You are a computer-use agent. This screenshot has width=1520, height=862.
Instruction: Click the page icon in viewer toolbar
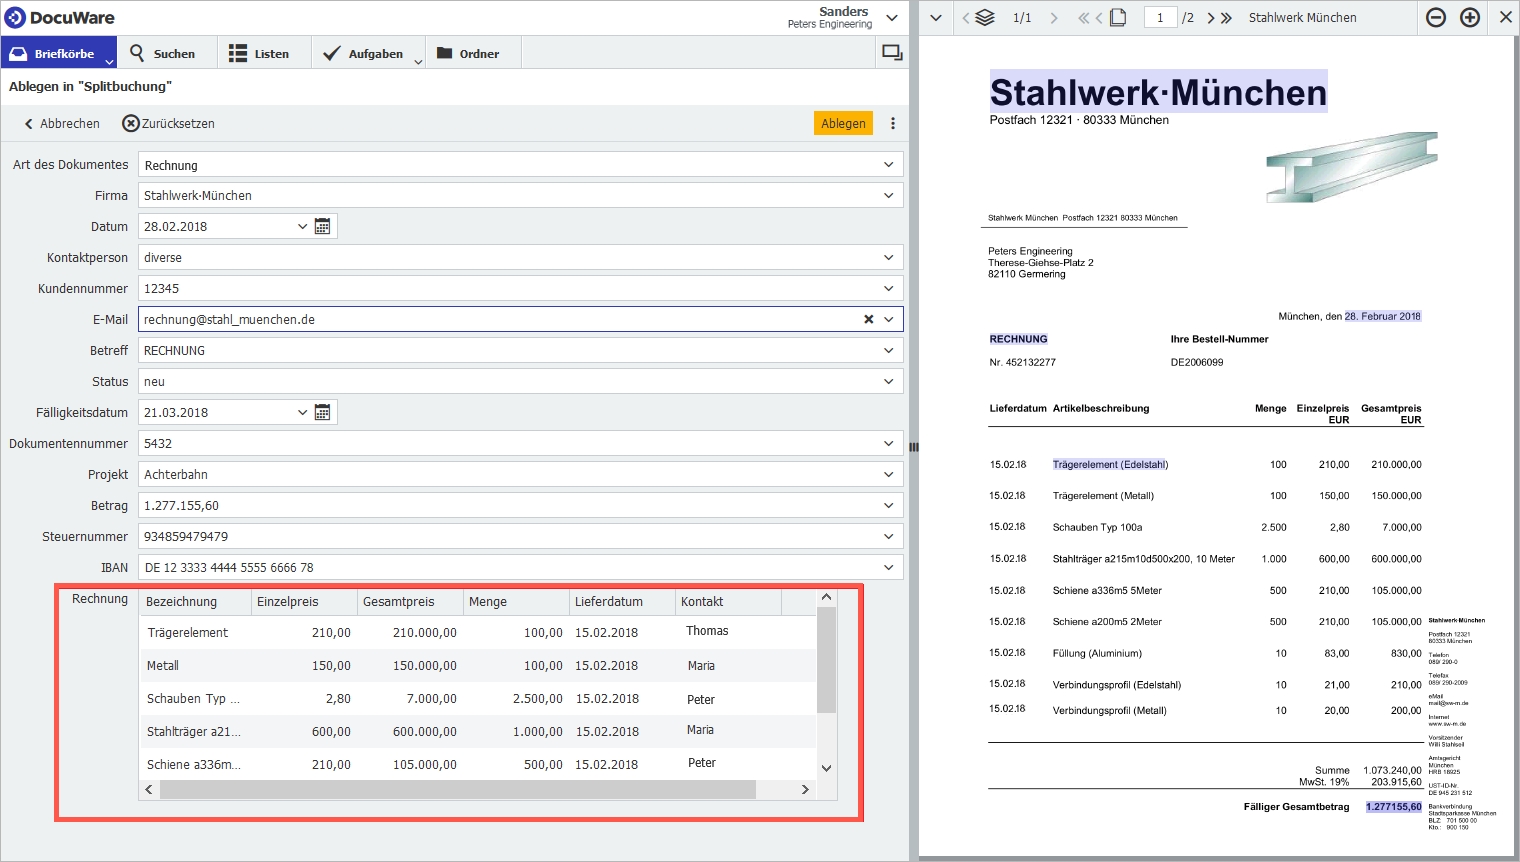(x=1118, y=18)
